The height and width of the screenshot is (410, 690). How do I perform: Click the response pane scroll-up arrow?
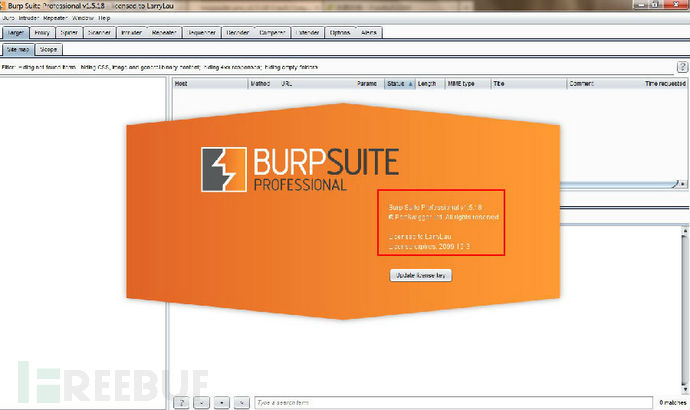[x=685, y=230]
